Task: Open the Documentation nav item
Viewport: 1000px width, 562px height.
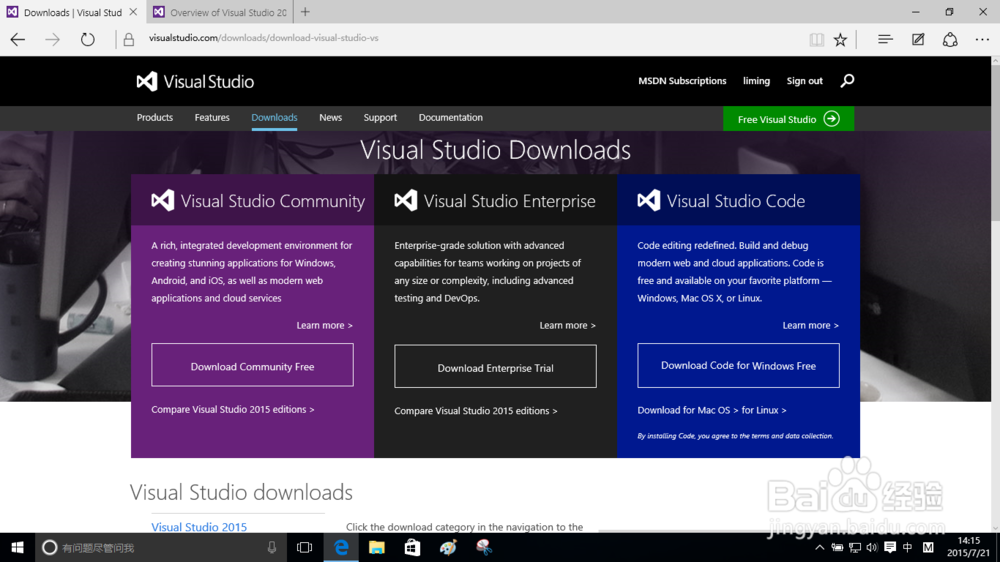Action: pos(450,117)
